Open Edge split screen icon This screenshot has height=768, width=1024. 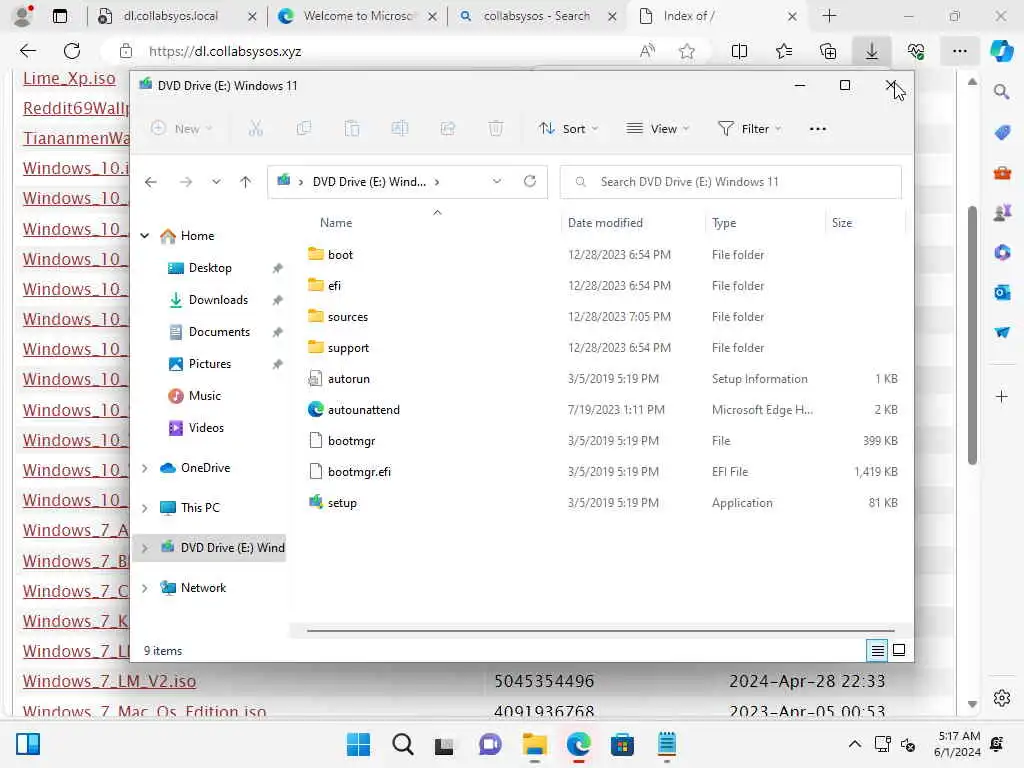[x=739, y=51]
